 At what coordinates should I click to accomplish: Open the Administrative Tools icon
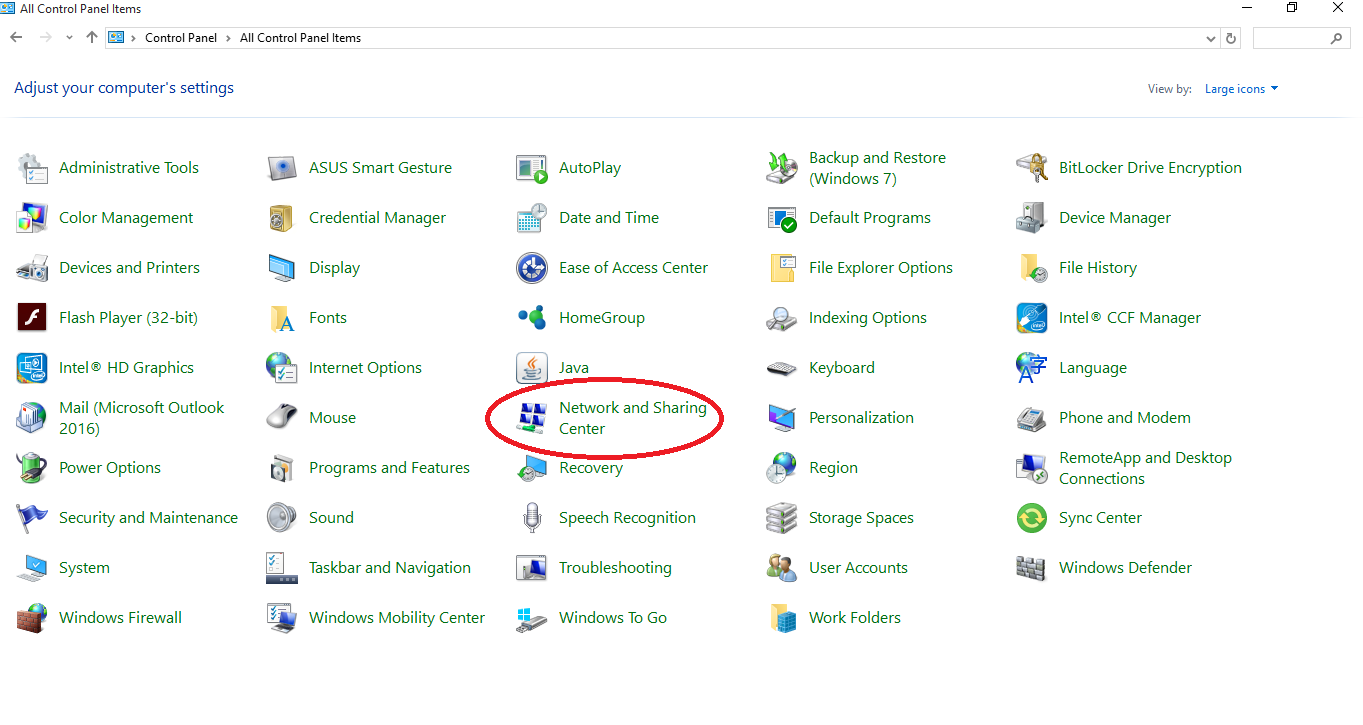[x=32, y=168]
